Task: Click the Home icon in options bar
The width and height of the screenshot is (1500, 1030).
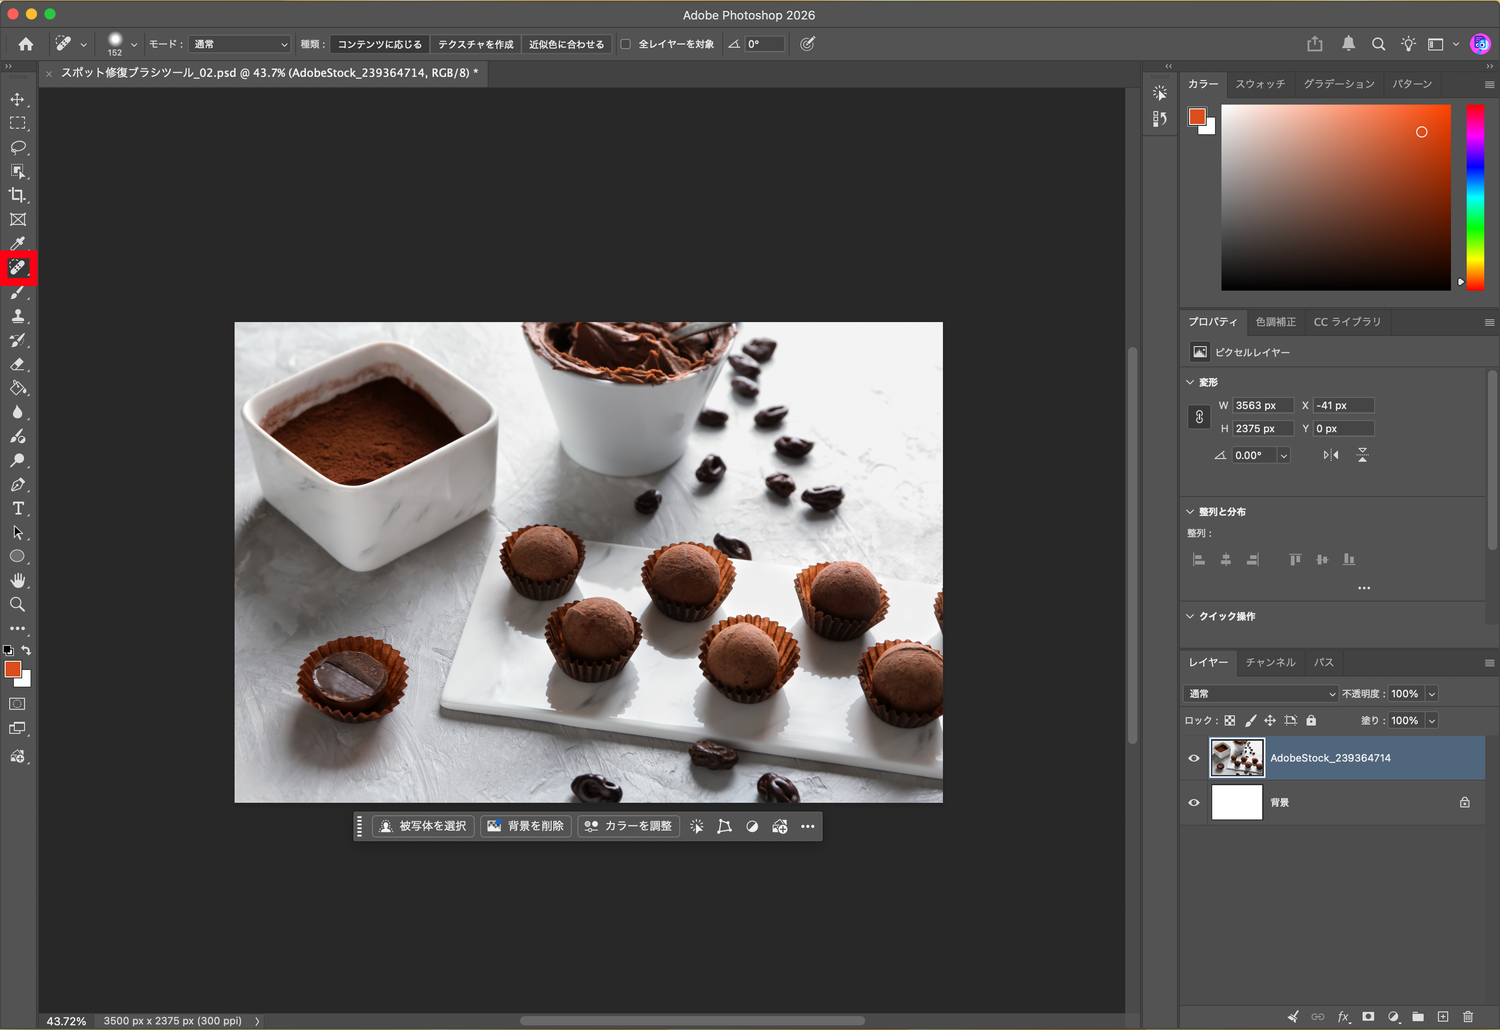Action: (x=26, y=44)
